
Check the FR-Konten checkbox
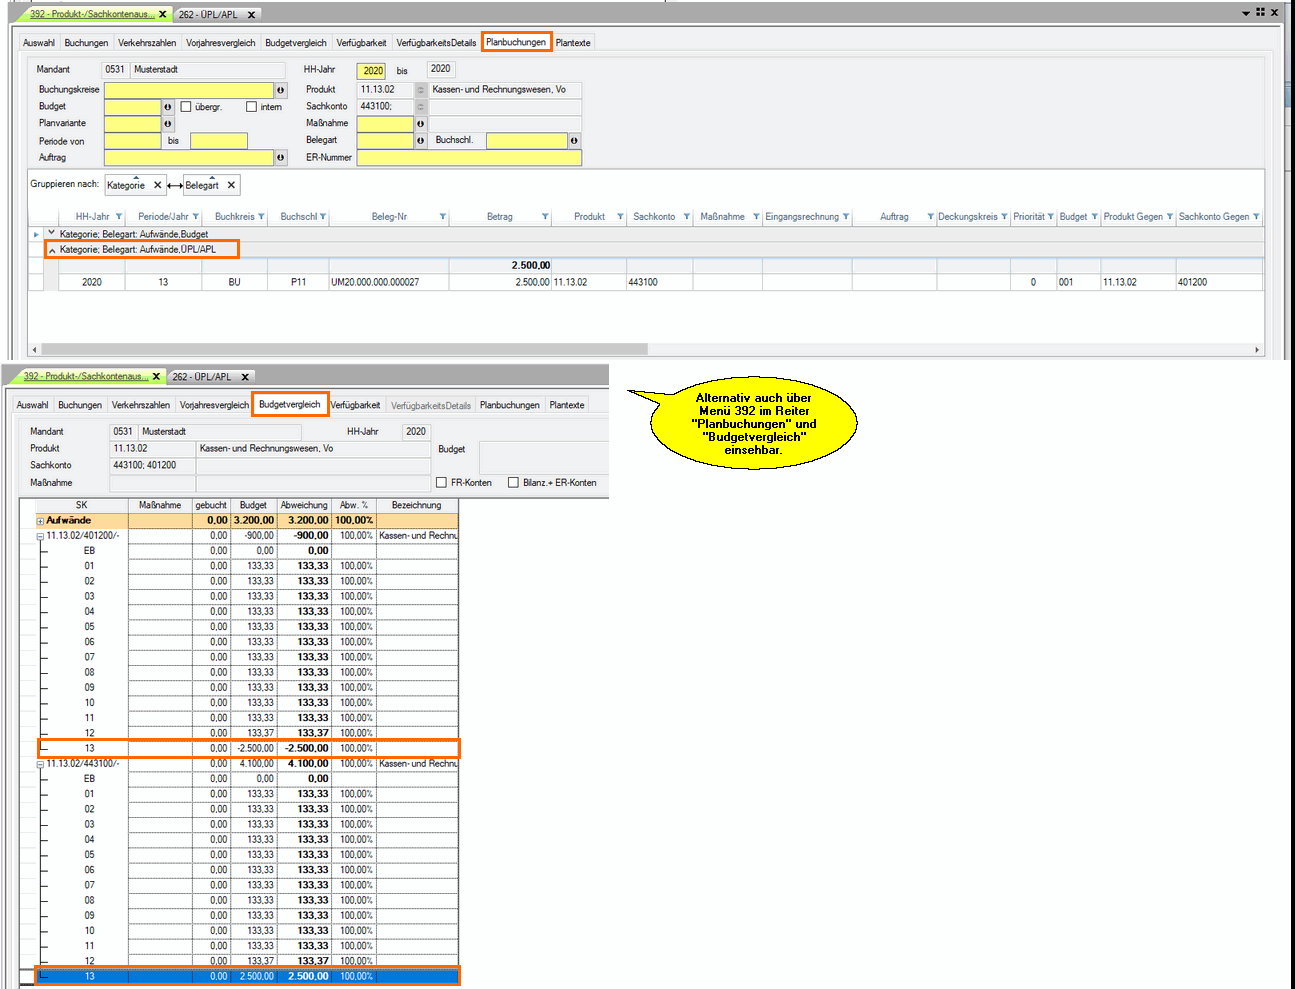point(441,483)
